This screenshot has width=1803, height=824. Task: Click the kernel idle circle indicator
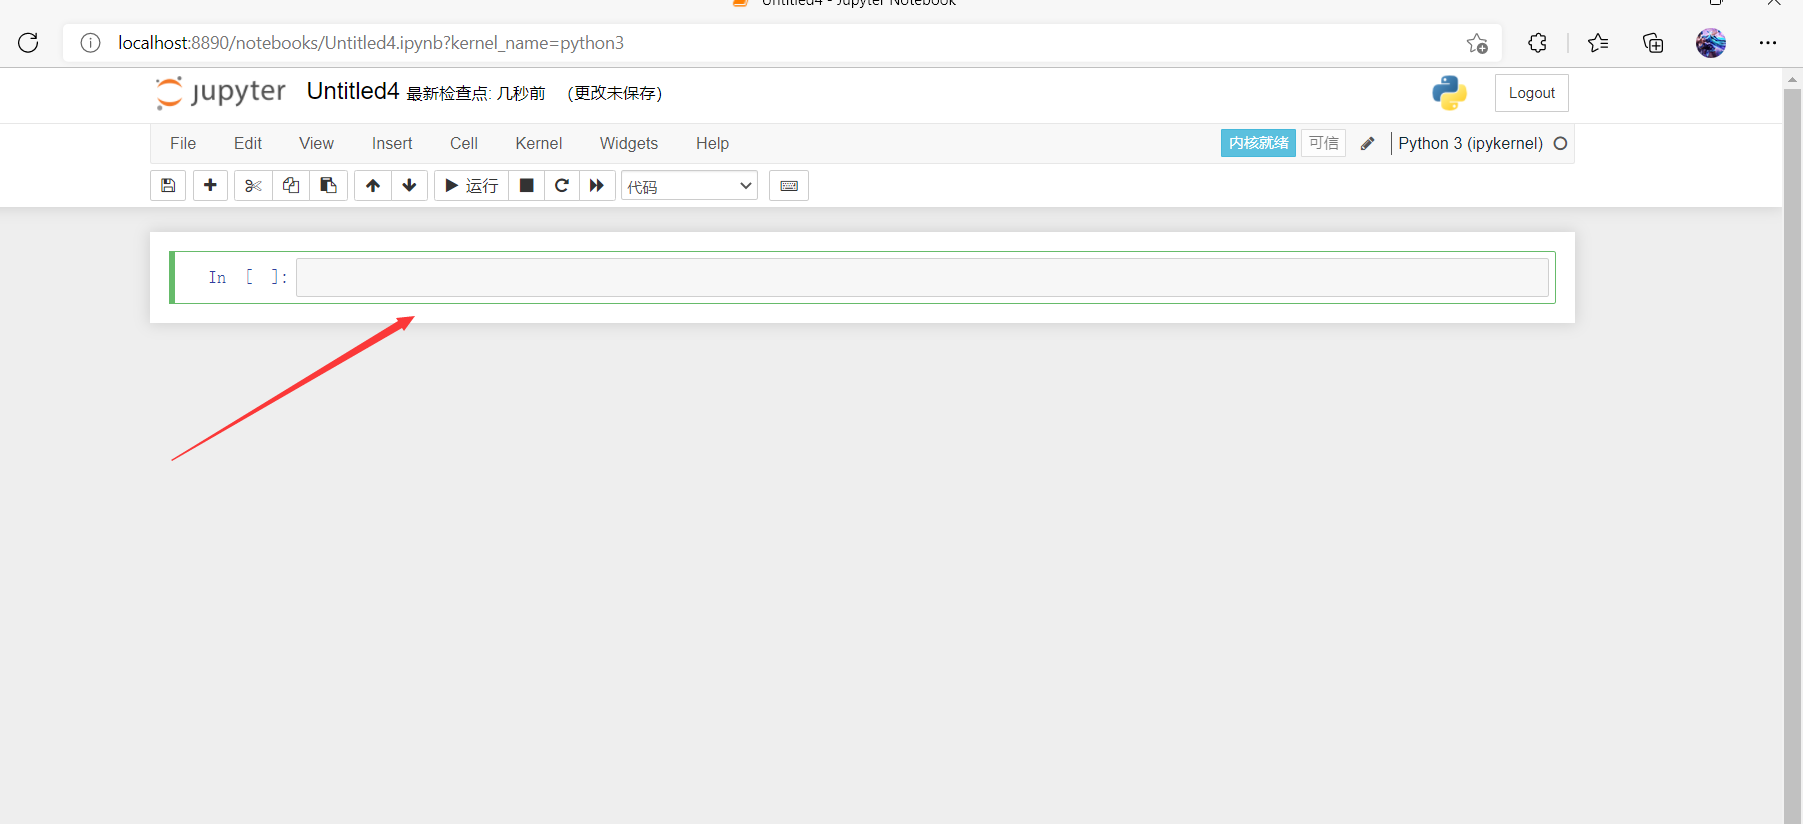[x=1560, y=144]
